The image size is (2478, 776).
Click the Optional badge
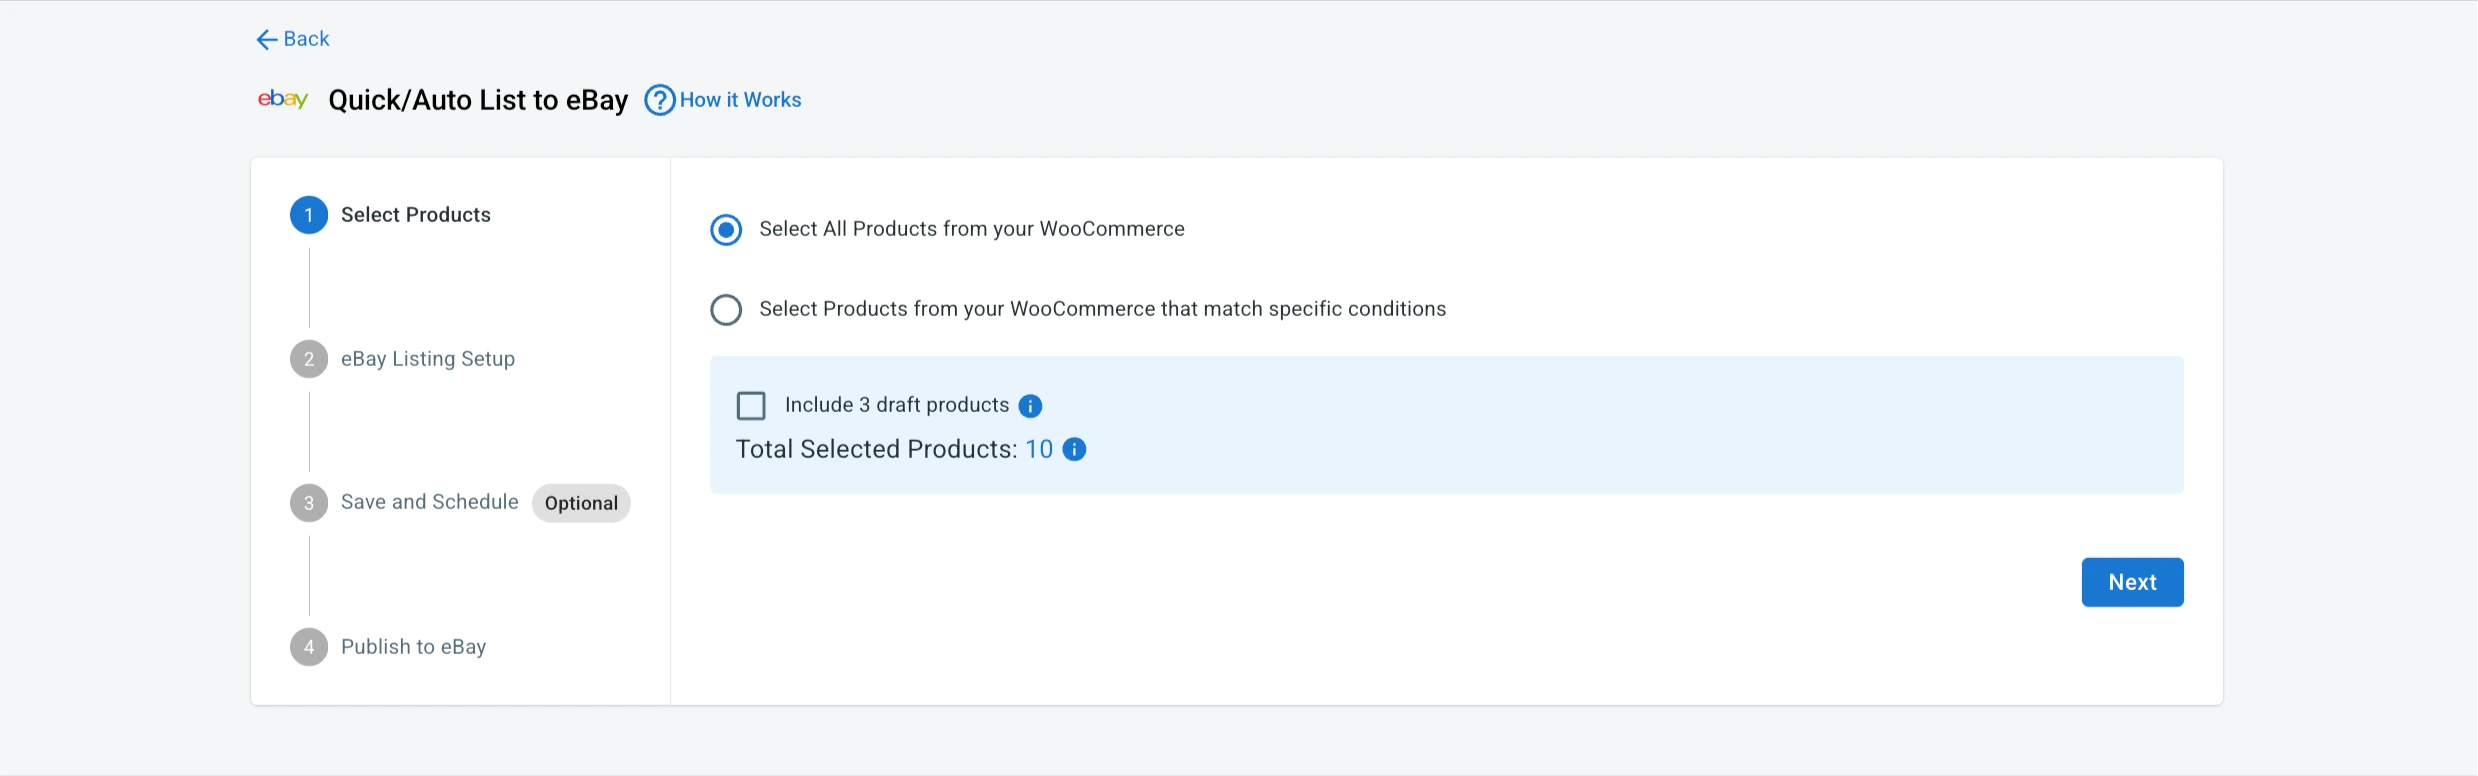click(581, 503)
